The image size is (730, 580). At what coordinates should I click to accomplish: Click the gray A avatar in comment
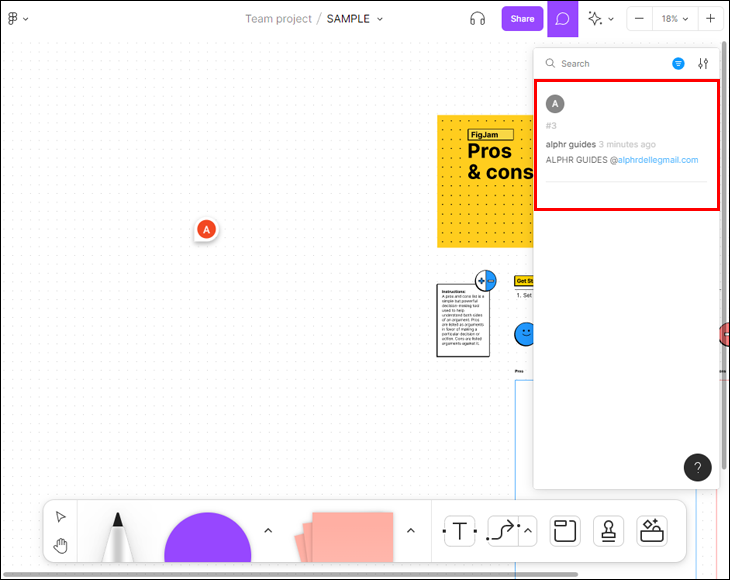[x=555, y=104]
